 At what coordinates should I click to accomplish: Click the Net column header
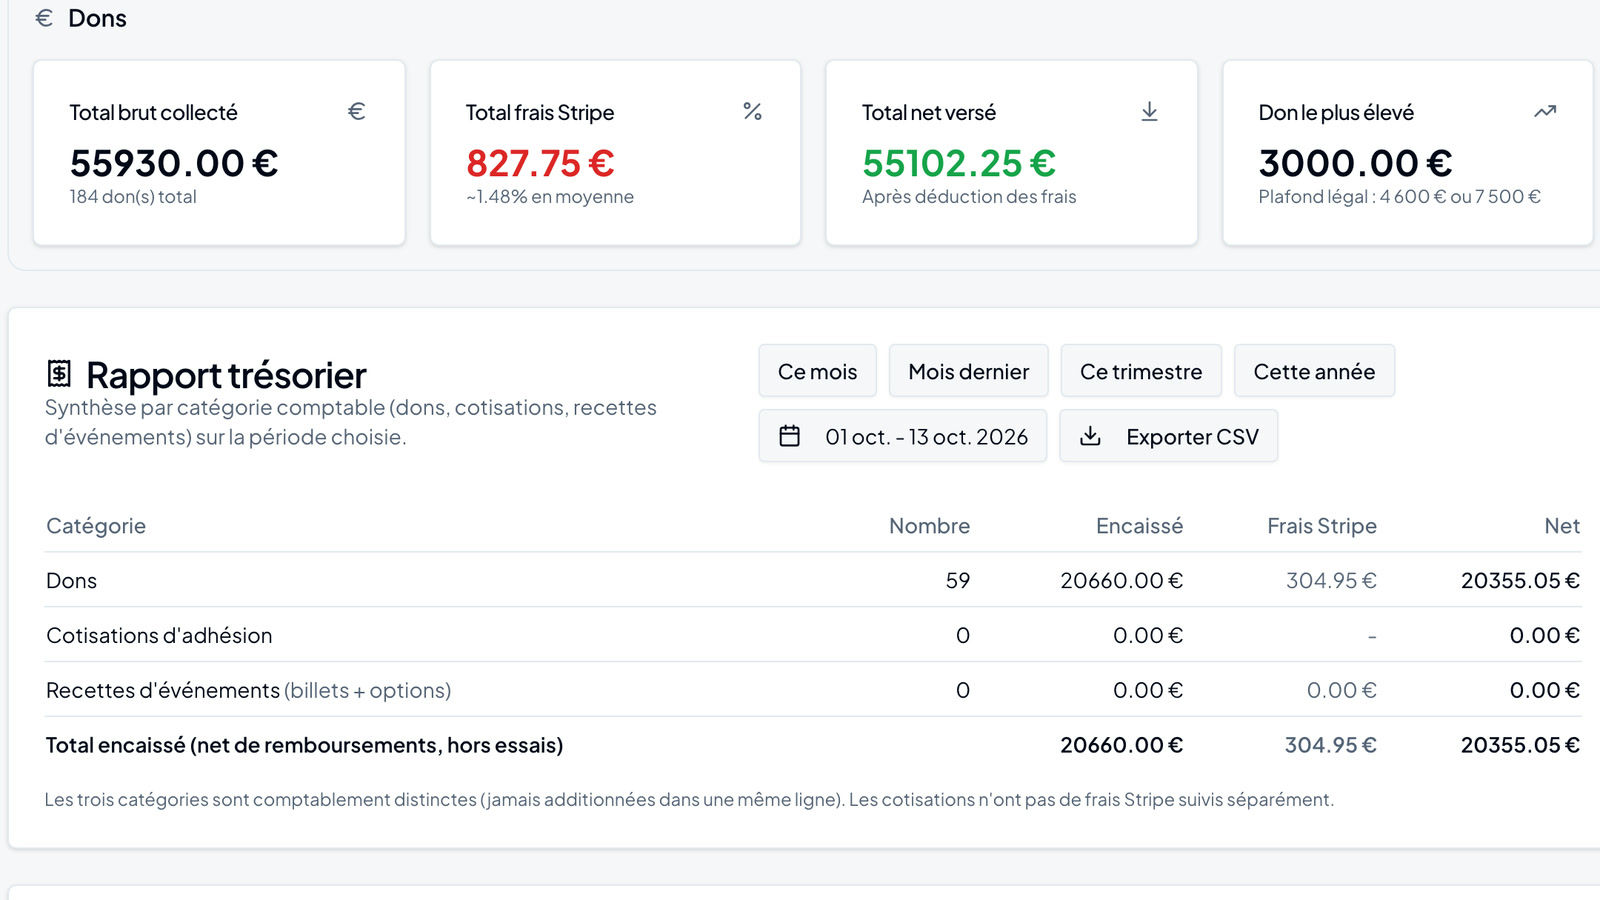tap(1562, 526)
